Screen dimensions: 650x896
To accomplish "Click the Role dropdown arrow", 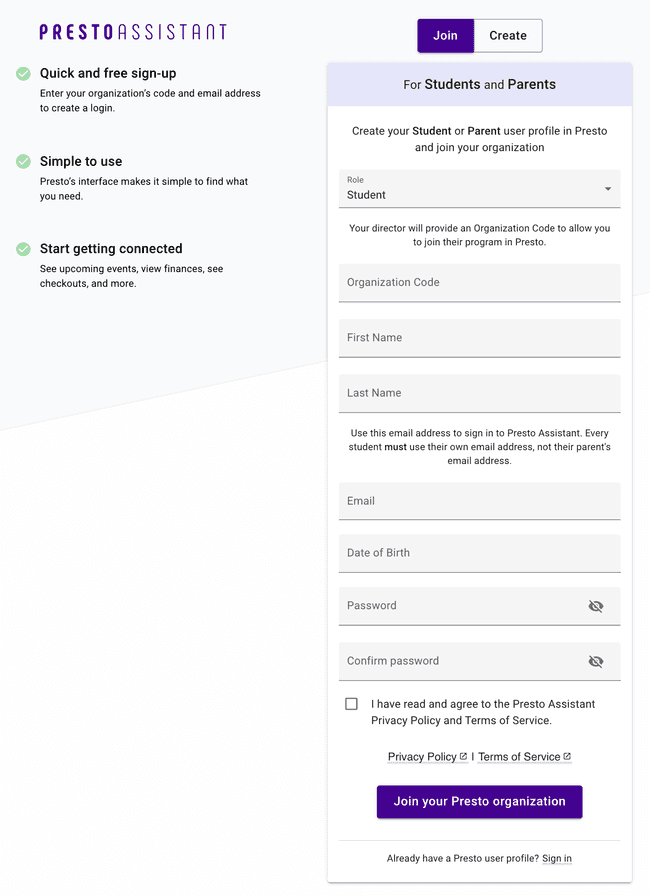I will [607, 189].
